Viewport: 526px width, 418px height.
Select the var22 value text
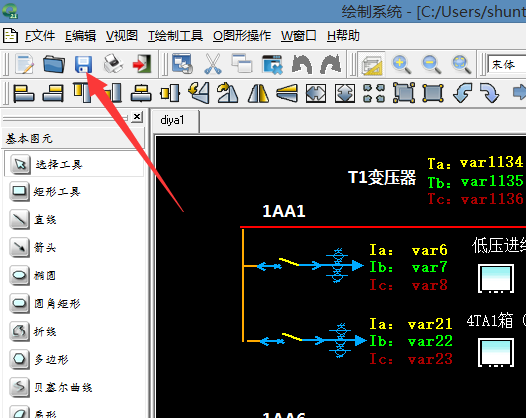click(430, 342)
